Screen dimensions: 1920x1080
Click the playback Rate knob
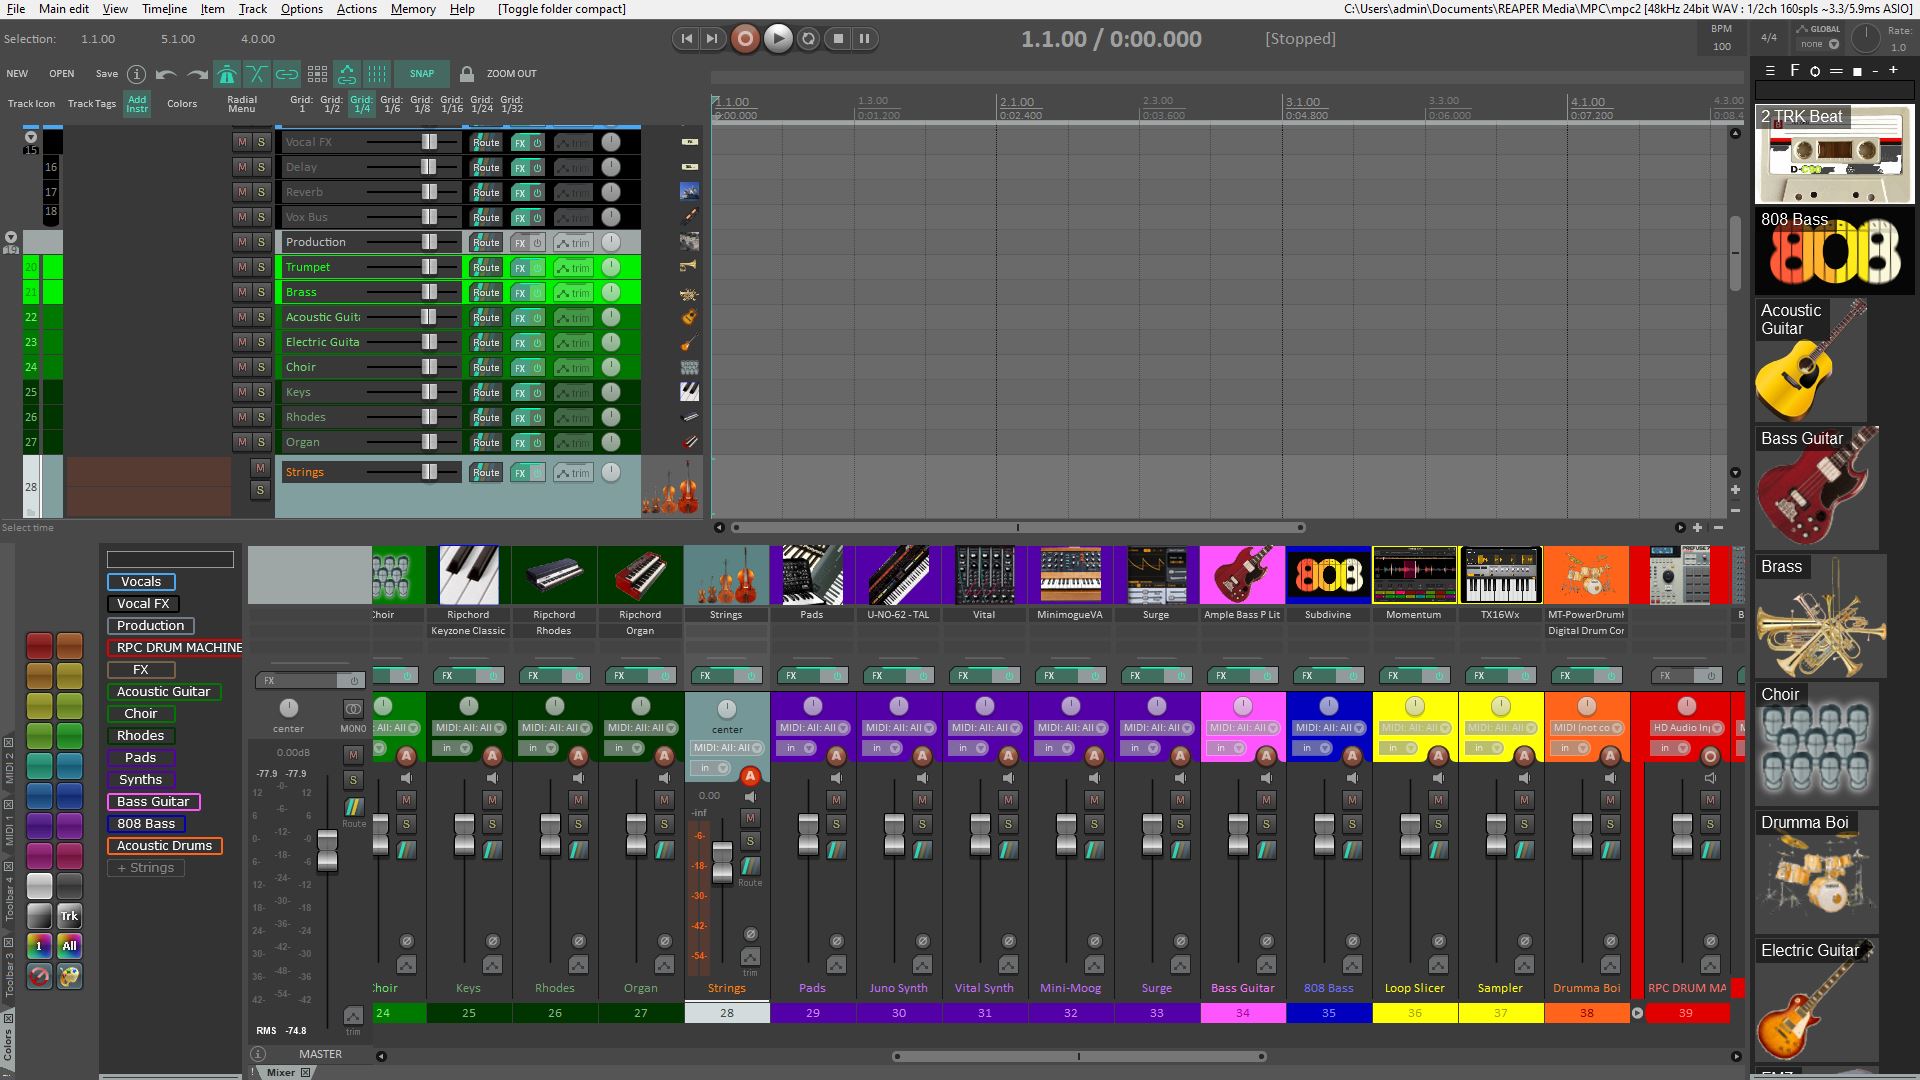pos(1865,39)
